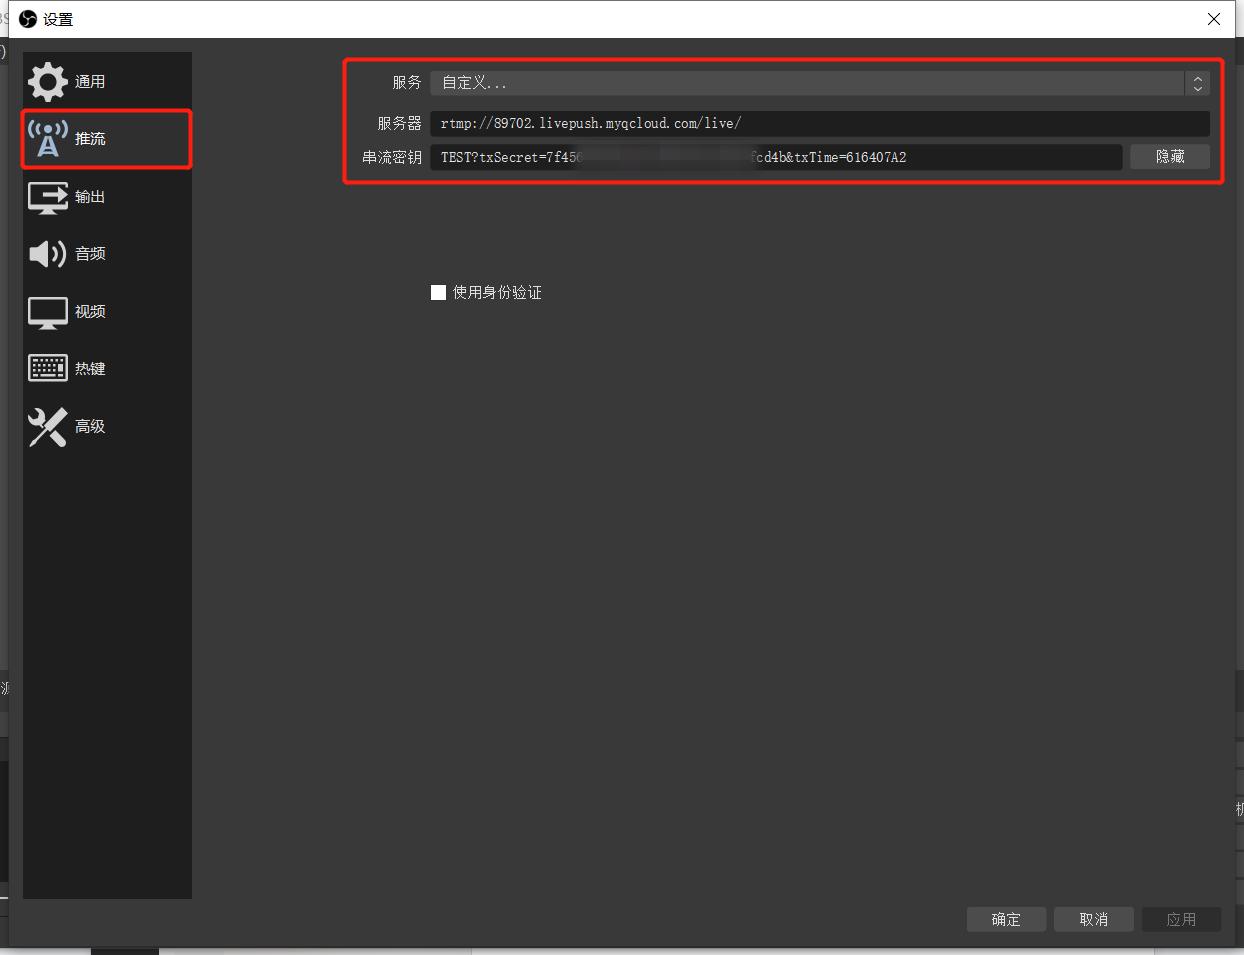The height and width of the screenshot is (955, 1244).
Task: Click the 服务器 rtmp server URL field
Action: pyautogui.click(x=820, y=124)
